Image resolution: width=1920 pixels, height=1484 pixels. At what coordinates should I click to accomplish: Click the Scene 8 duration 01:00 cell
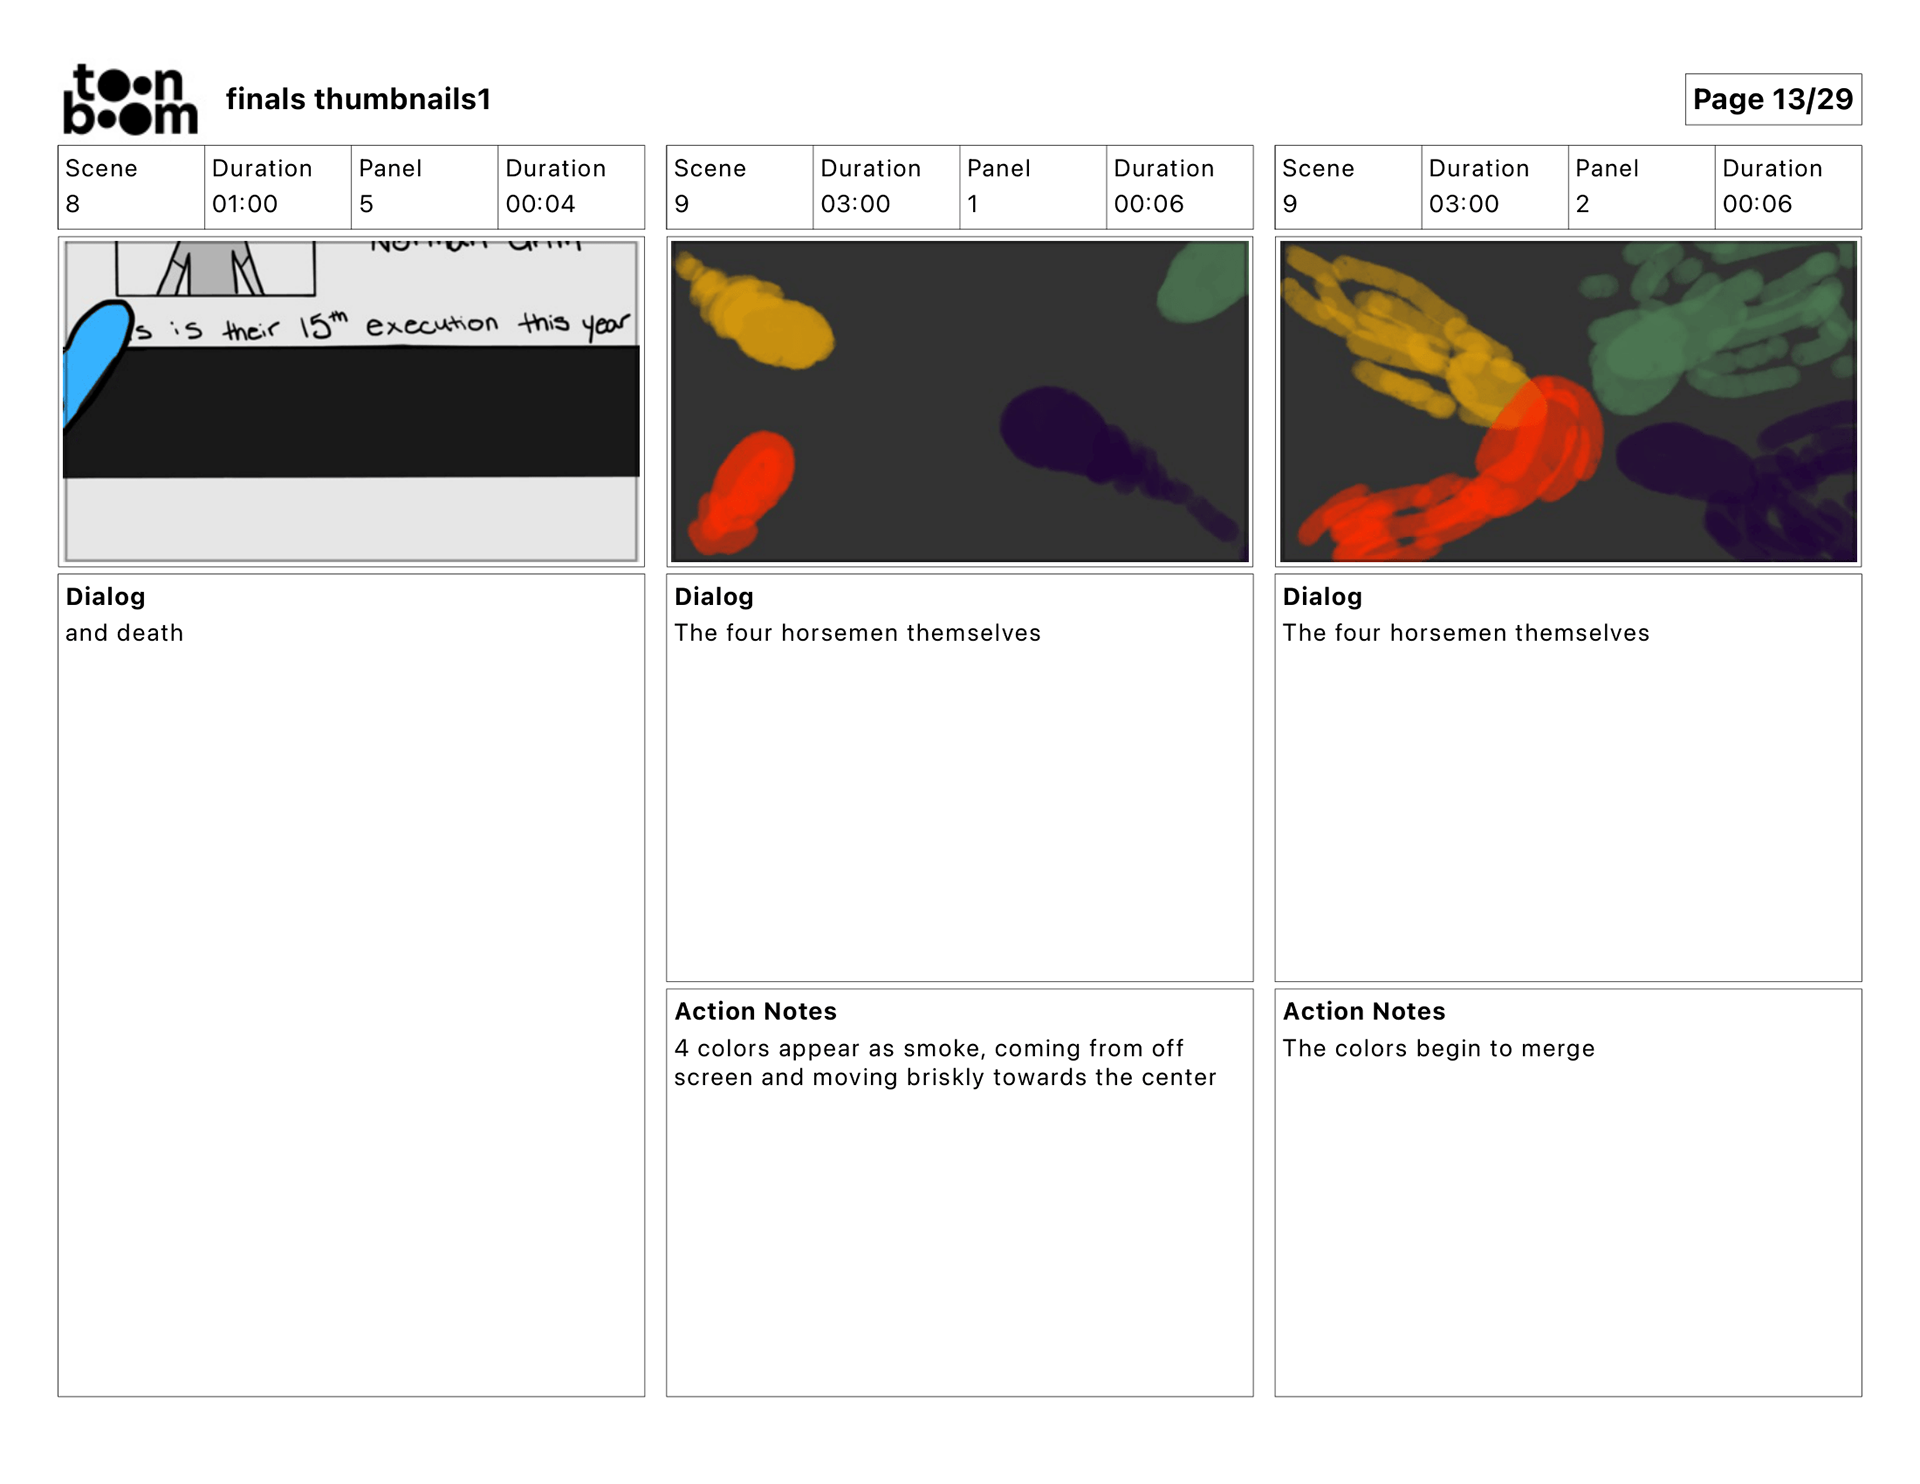277,187
